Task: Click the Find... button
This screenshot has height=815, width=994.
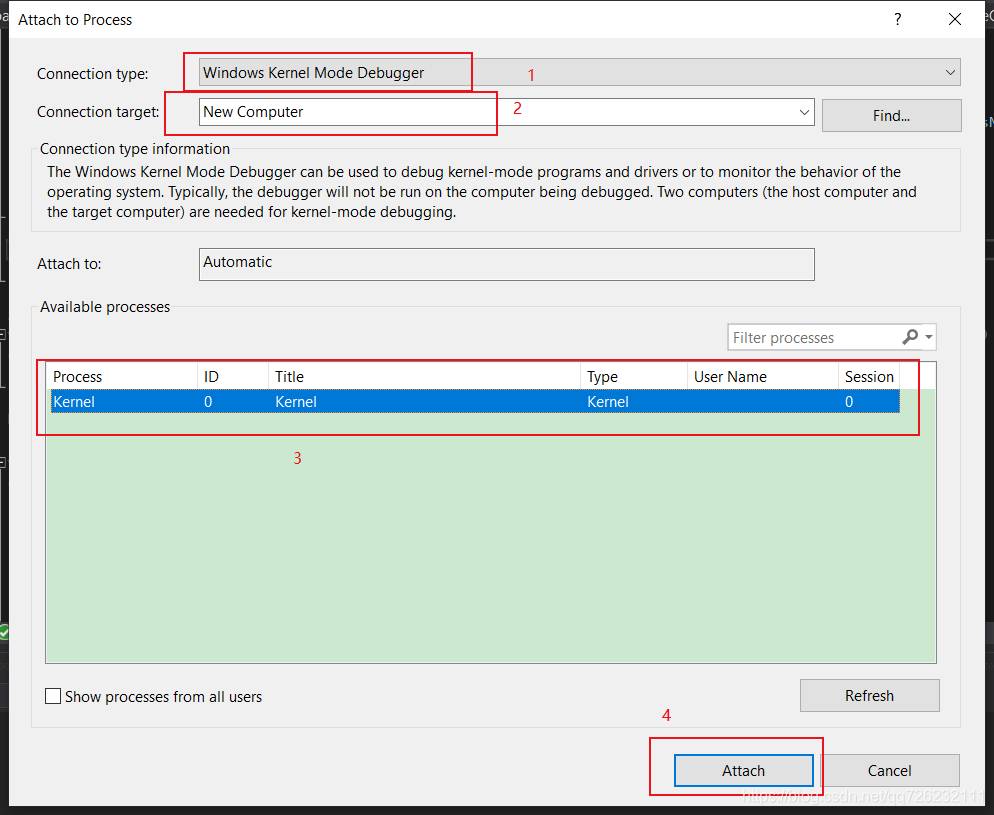Action: [891, 115]
